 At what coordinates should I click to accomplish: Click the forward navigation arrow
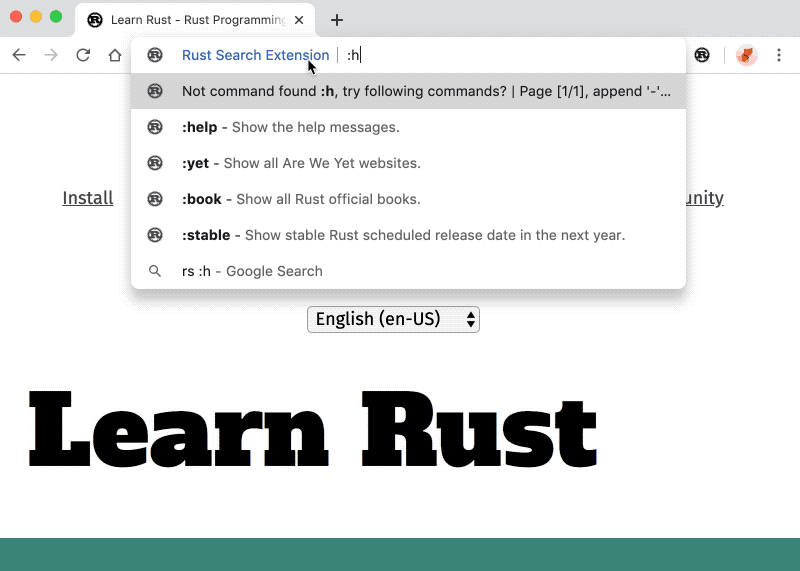coord(51,55)
